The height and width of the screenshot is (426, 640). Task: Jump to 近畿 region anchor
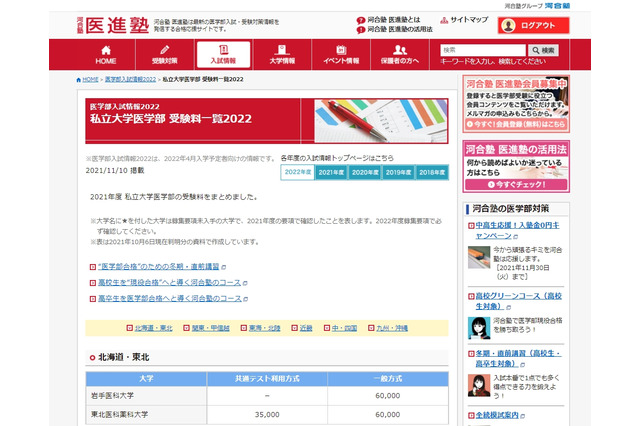click(x=306, y=328)
